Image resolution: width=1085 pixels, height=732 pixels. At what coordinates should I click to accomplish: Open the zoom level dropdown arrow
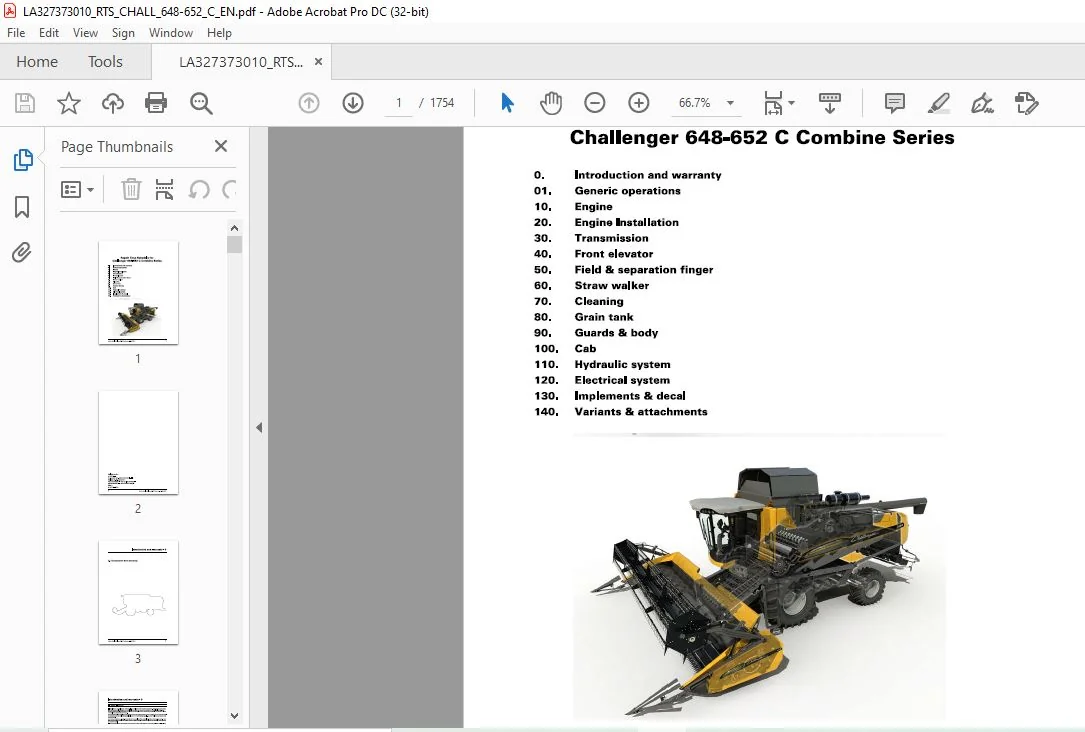tap(730, 103)
